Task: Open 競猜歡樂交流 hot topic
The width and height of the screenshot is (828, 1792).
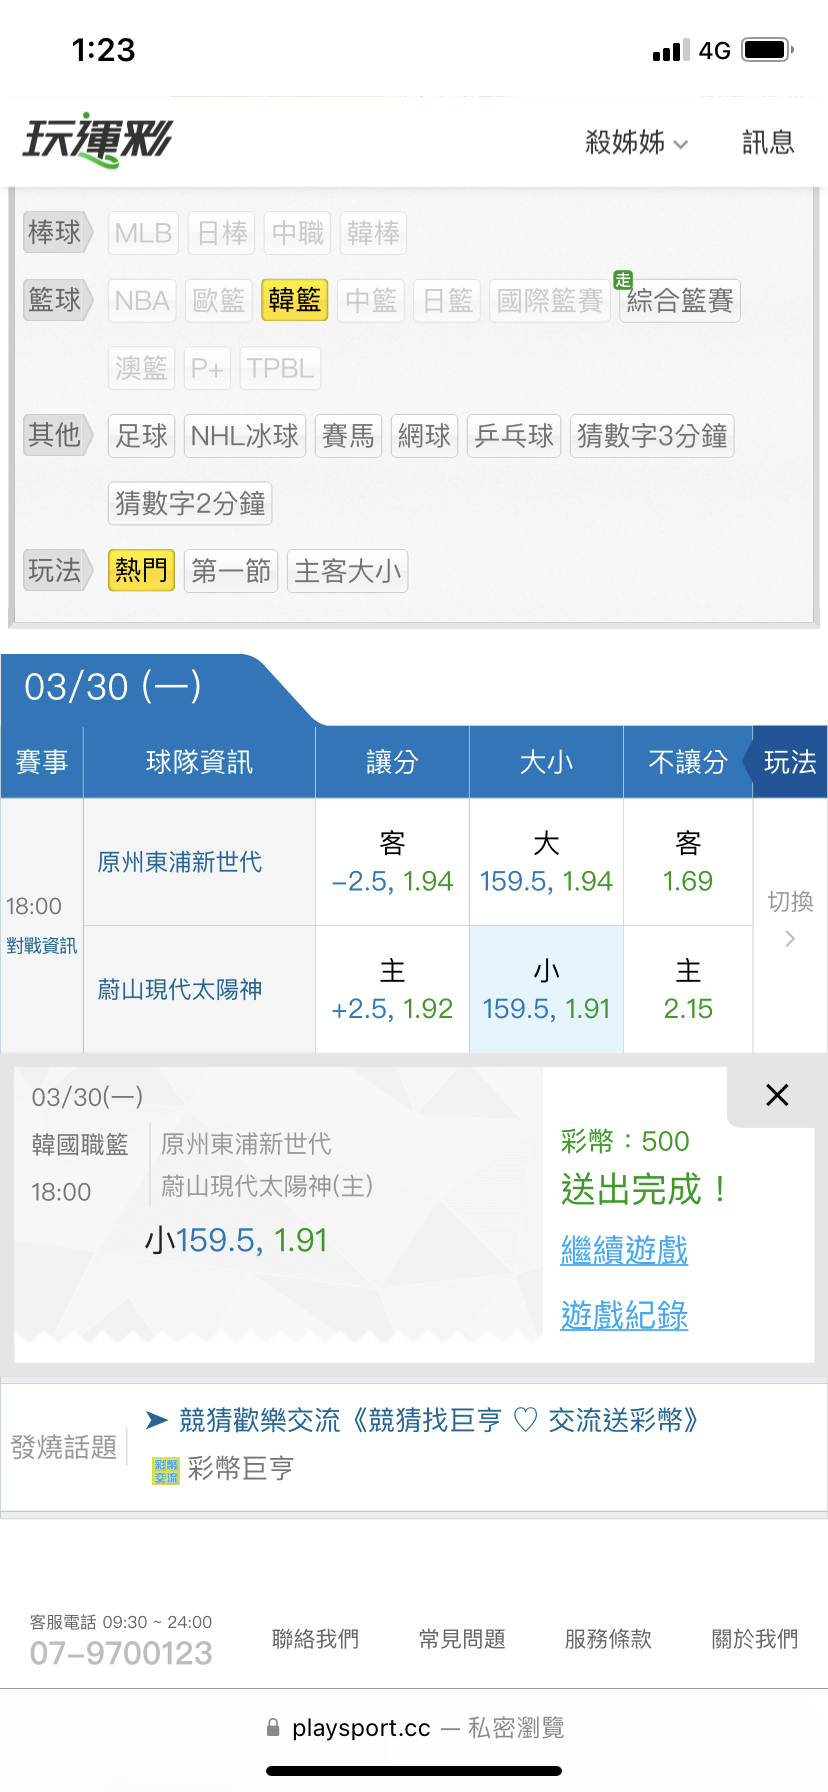Action: [x=438, y=1420]
